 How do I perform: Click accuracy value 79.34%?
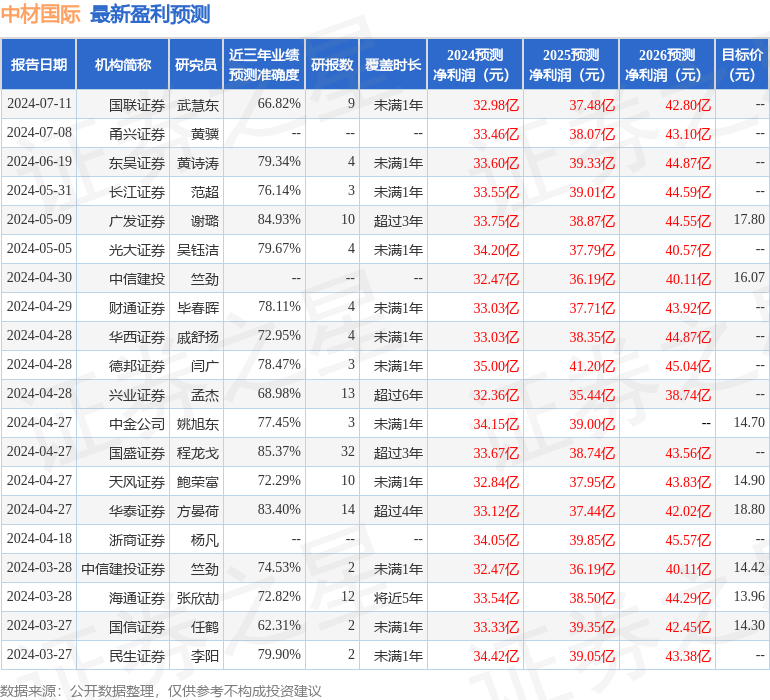(279, 162)
